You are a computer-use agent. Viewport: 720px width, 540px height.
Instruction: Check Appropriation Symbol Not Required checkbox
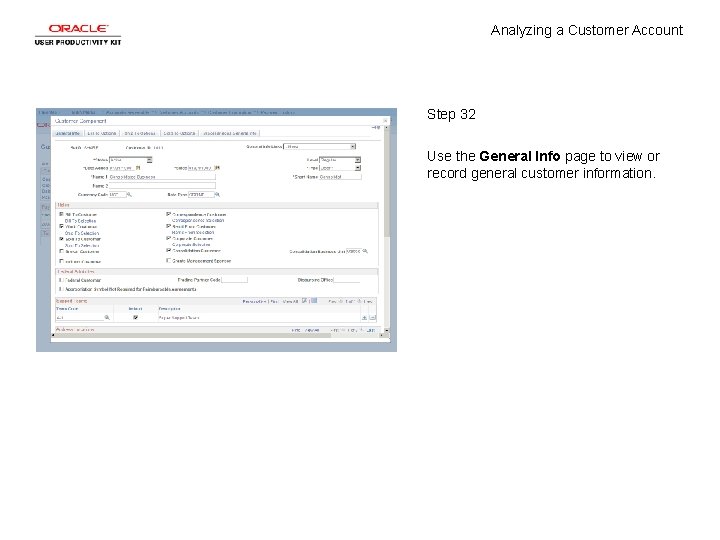click(62, 289)
